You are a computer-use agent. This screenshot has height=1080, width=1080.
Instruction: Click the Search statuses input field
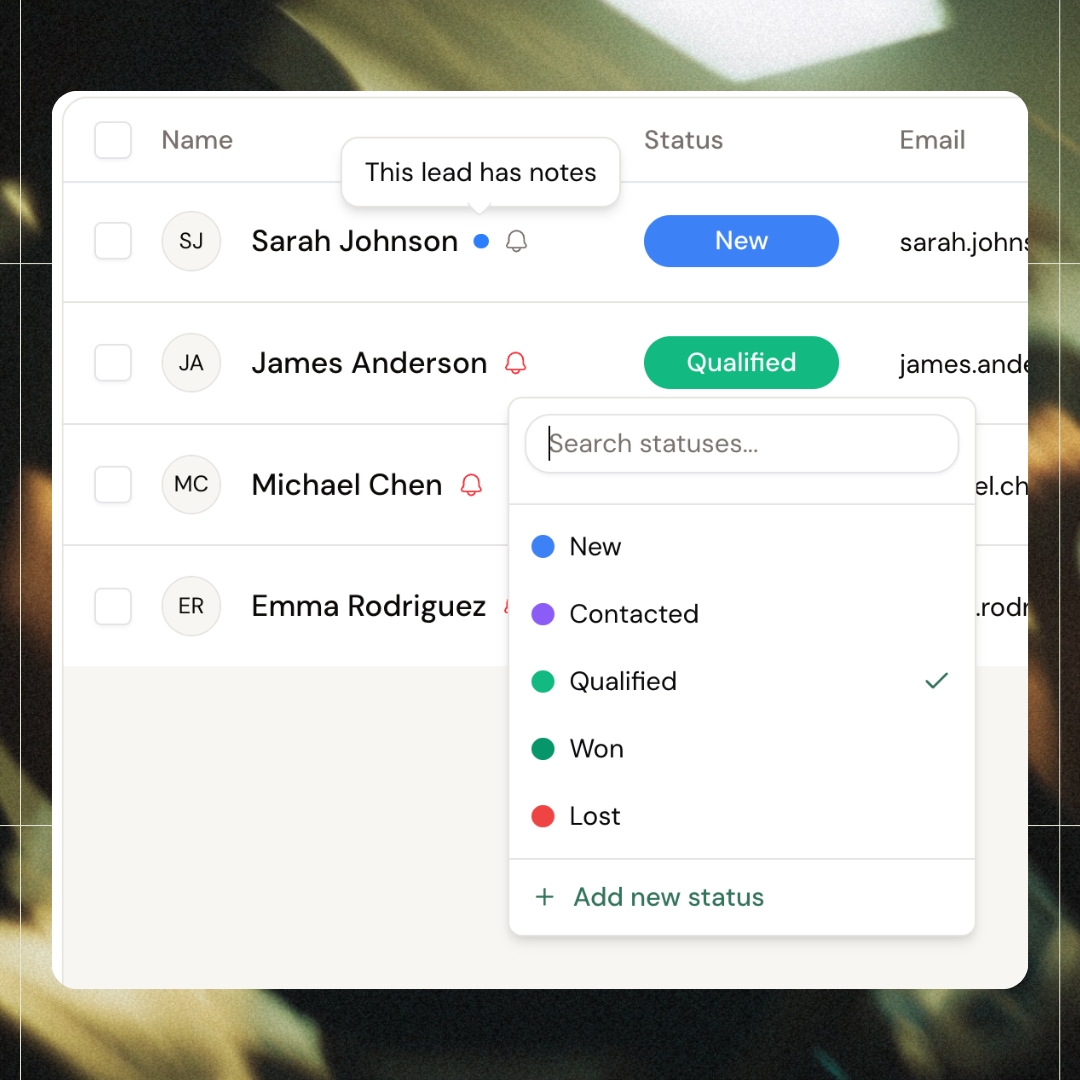tap(741, 443)
